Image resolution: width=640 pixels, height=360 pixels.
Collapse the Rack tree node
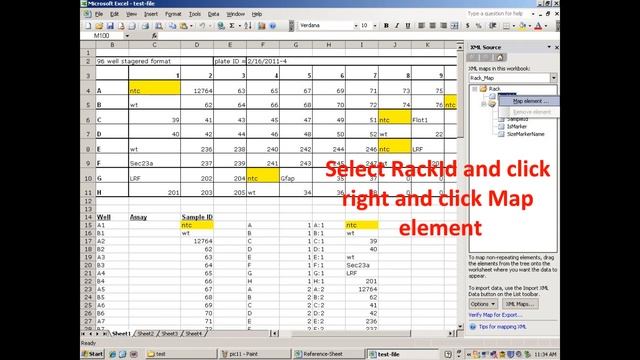pyautogui.click(x=475, y=89)
